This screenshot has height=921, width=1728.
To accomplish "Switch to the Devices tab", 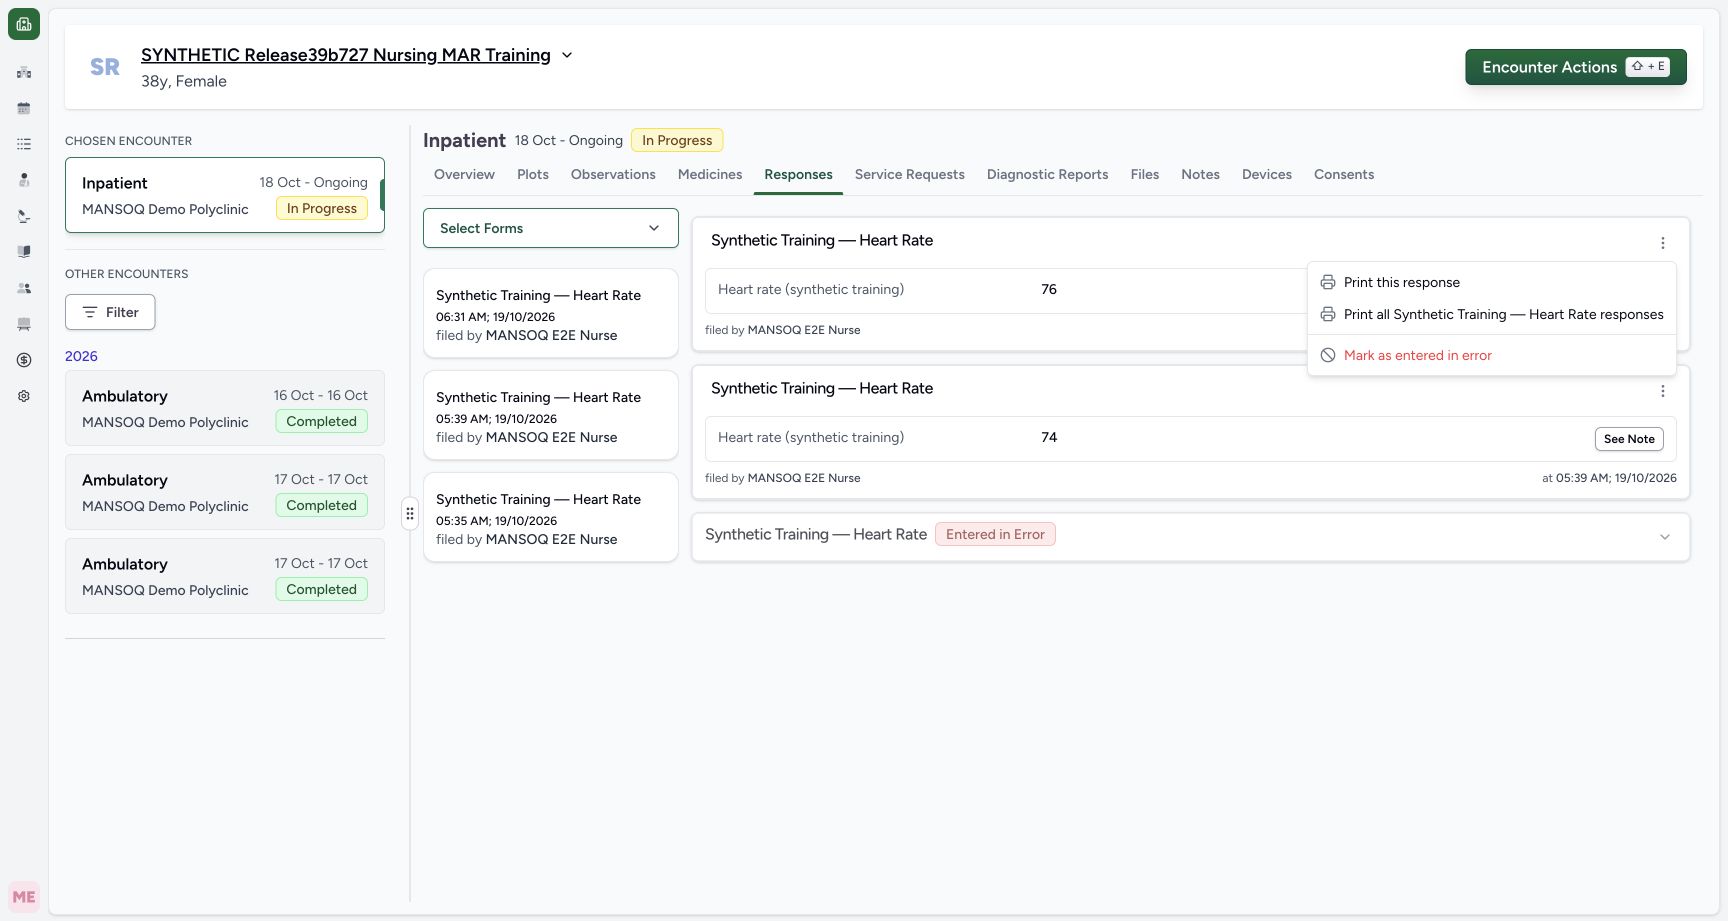I will click(1267, 174).
